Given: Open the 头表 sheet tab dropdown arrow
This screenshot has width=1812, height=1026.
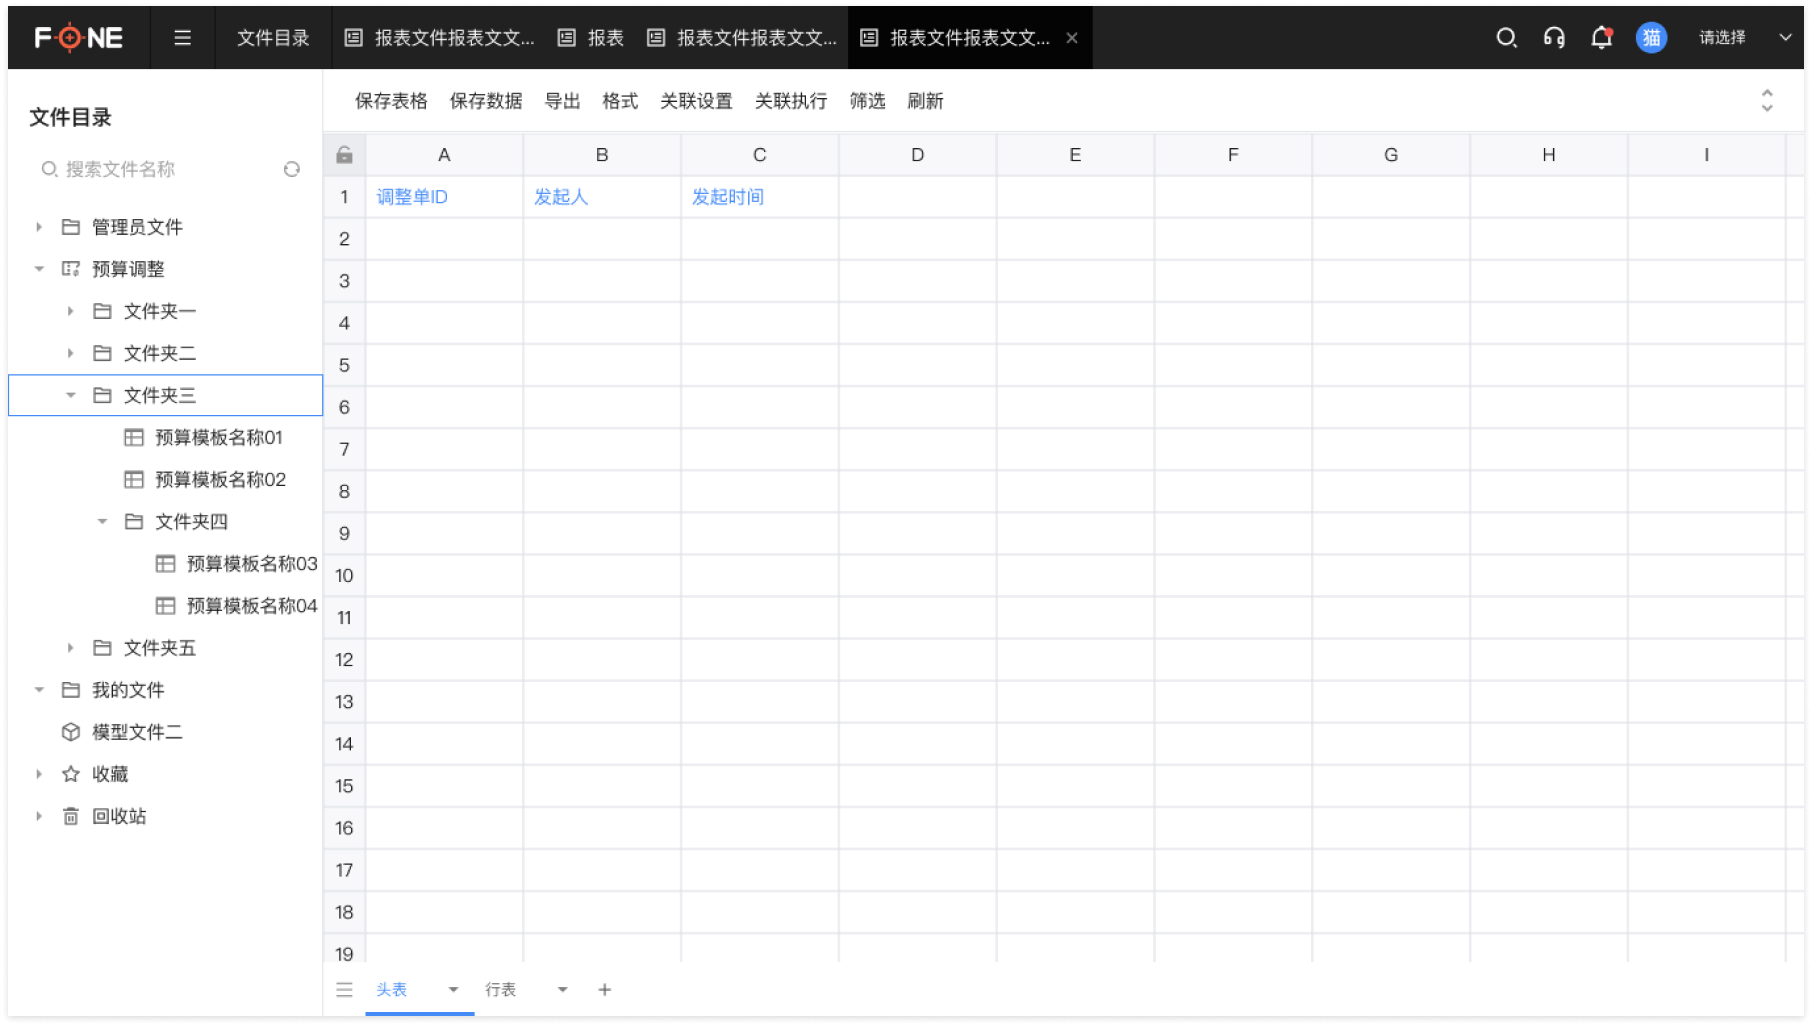Looking at the screenshot, I should (453, 989).
